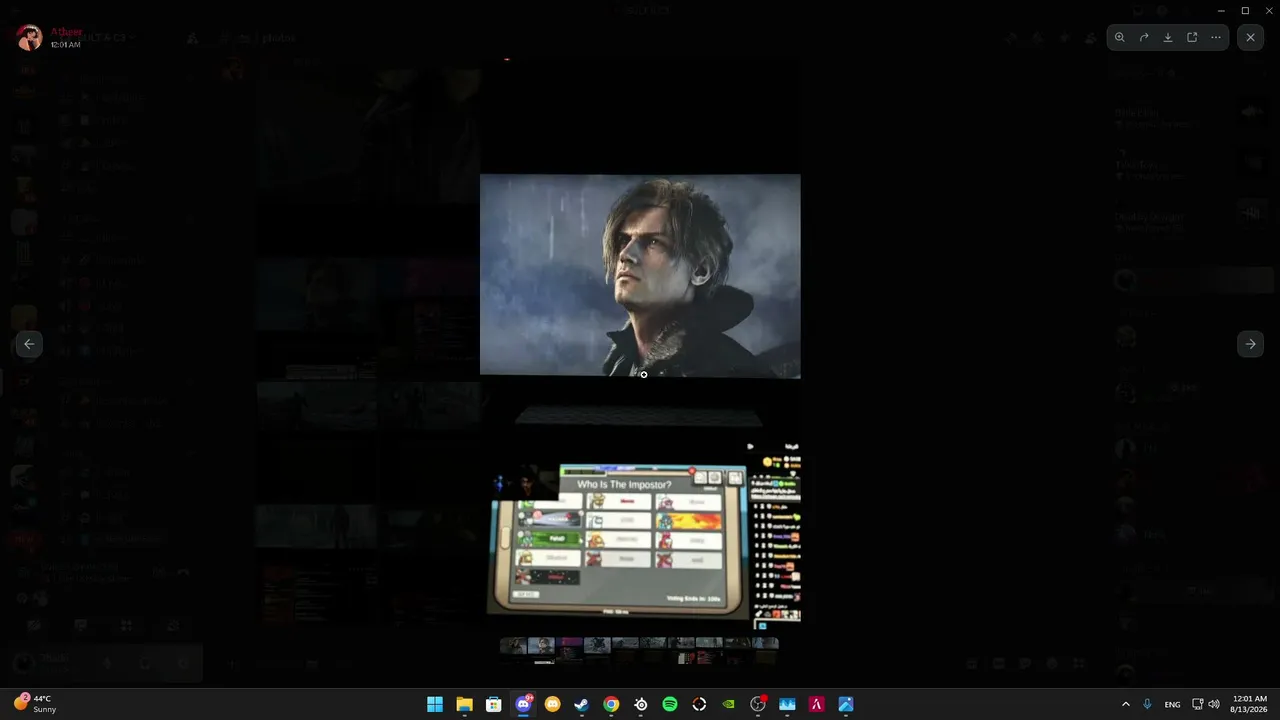The width and height of the screenshot is (1280, 720).
Task: Open the NVIDIA app from the taskbar
Action: 729,704
